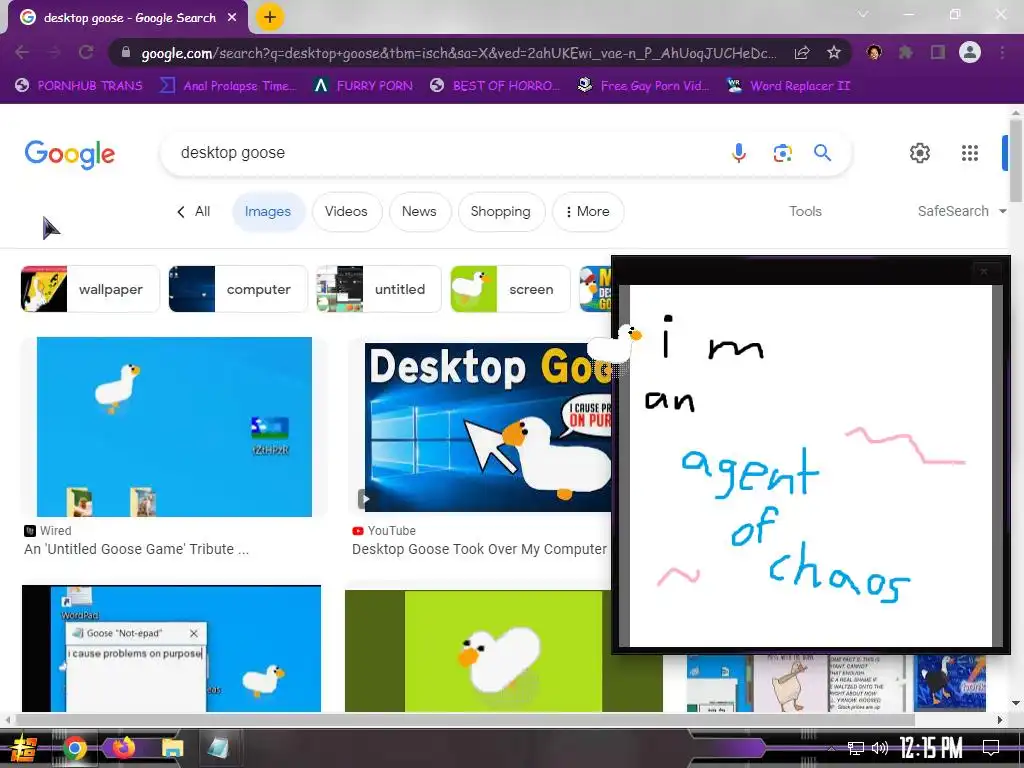Click the vertical page scrollbar

[x=1016, y=160]
